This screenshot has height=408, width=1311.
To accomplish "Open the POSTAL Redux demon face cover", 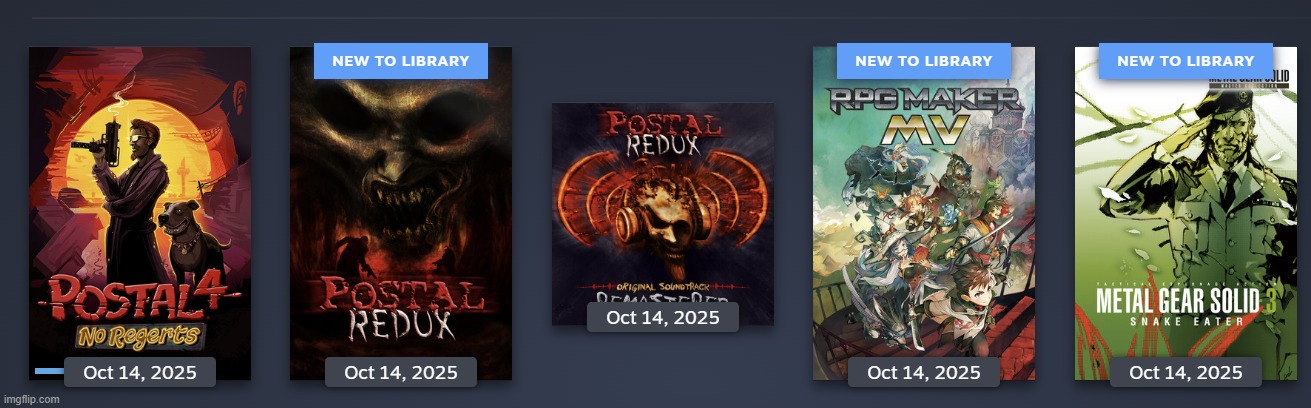I will point(401,213).
